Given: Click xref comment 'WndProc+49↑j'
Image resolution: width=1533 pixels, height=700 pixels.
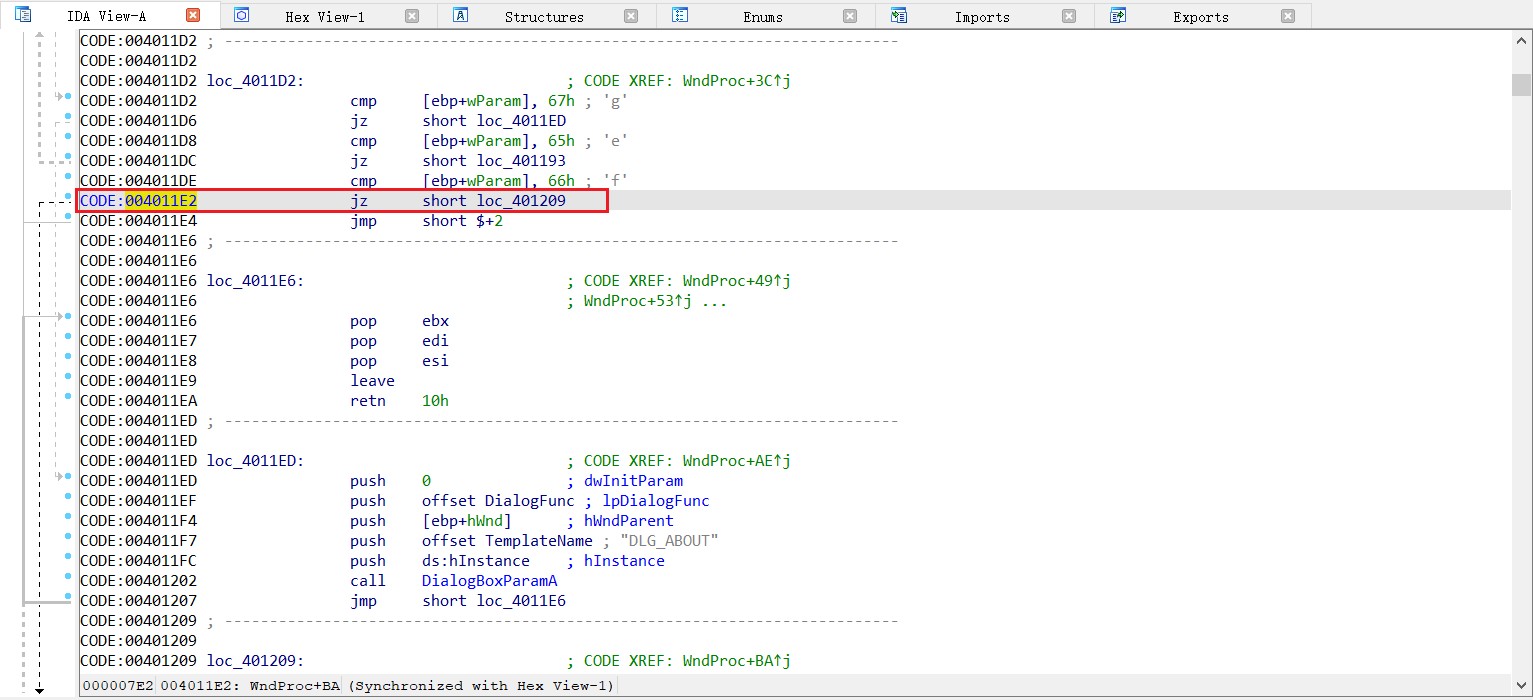Looking at the screenshot, I should pos(737,281).
